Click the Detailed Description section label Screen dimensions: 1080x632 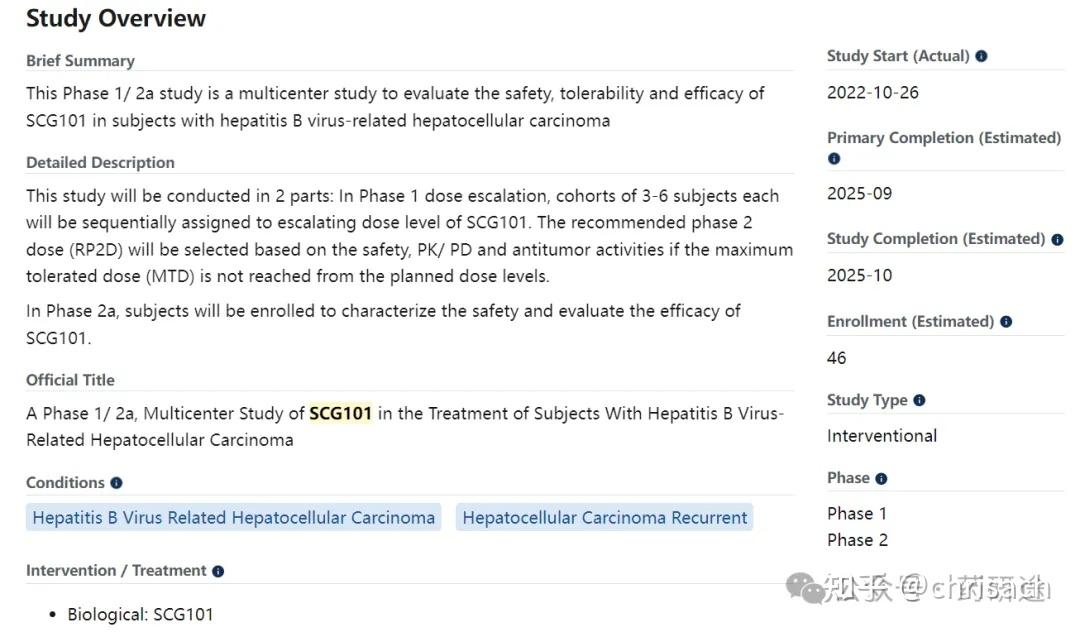tap(100, 163)
